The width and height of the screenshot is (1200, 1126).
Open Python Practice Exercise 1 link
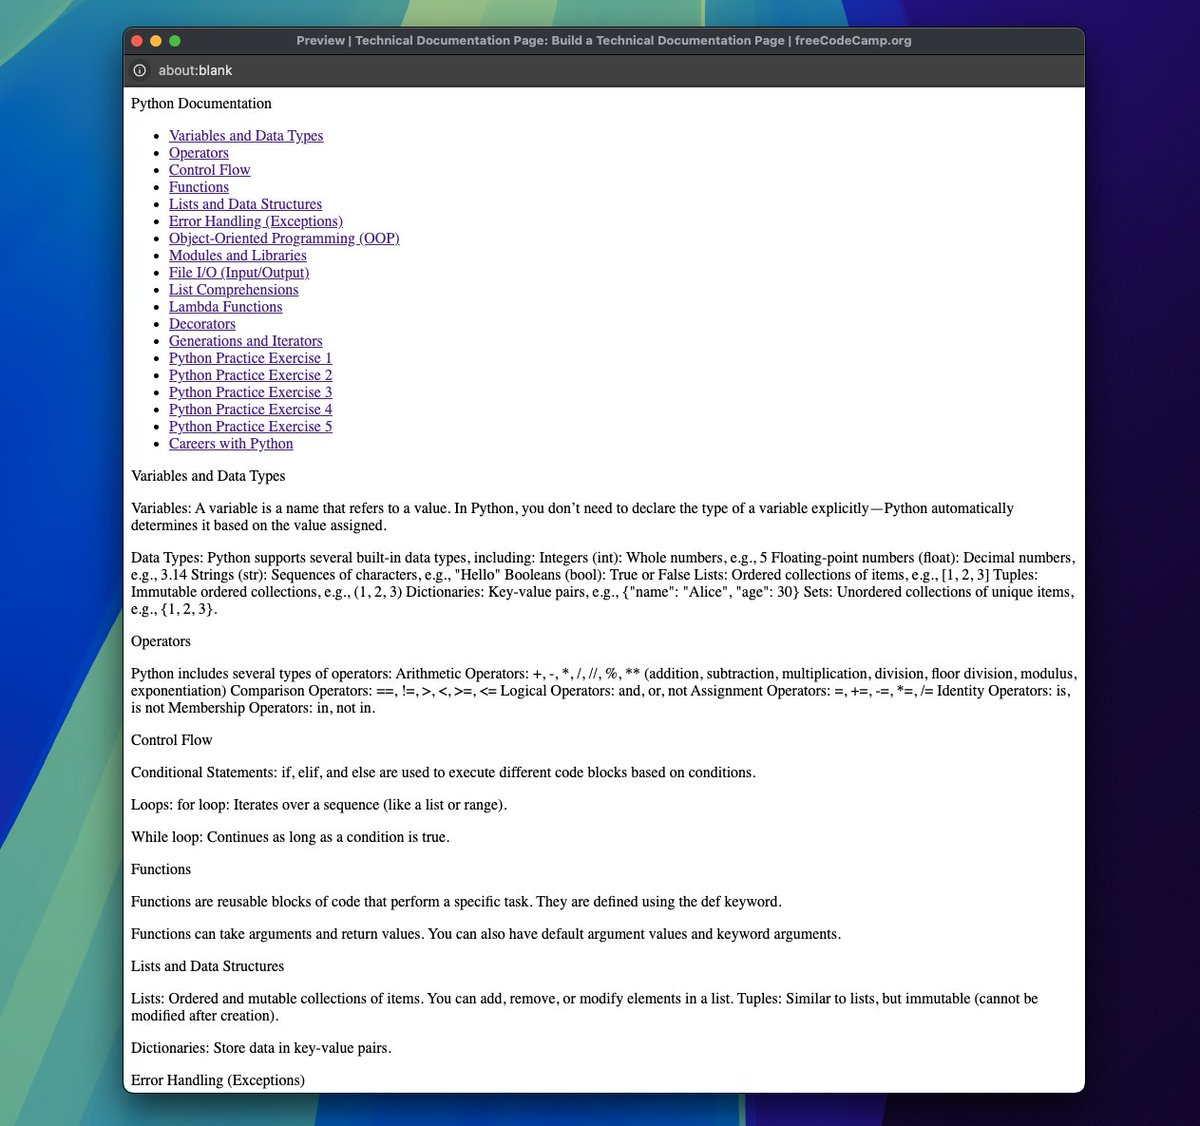pyautogui.click(x=251, y=358)
